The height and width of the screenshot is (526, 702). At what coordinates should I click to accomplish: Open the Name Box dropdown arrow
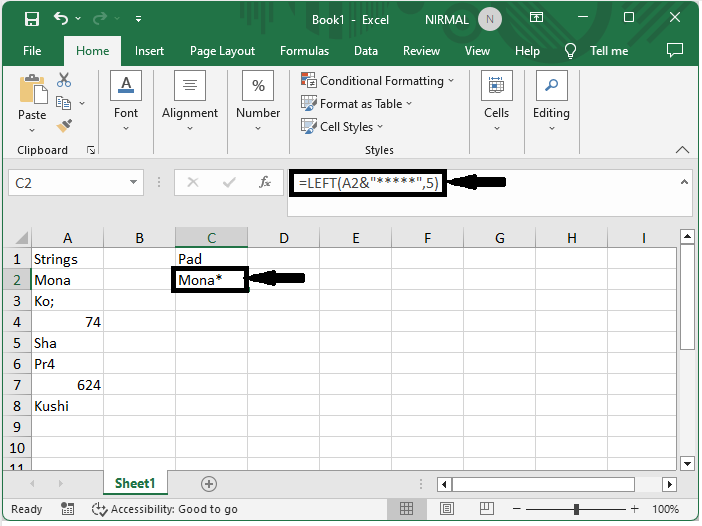133,182
